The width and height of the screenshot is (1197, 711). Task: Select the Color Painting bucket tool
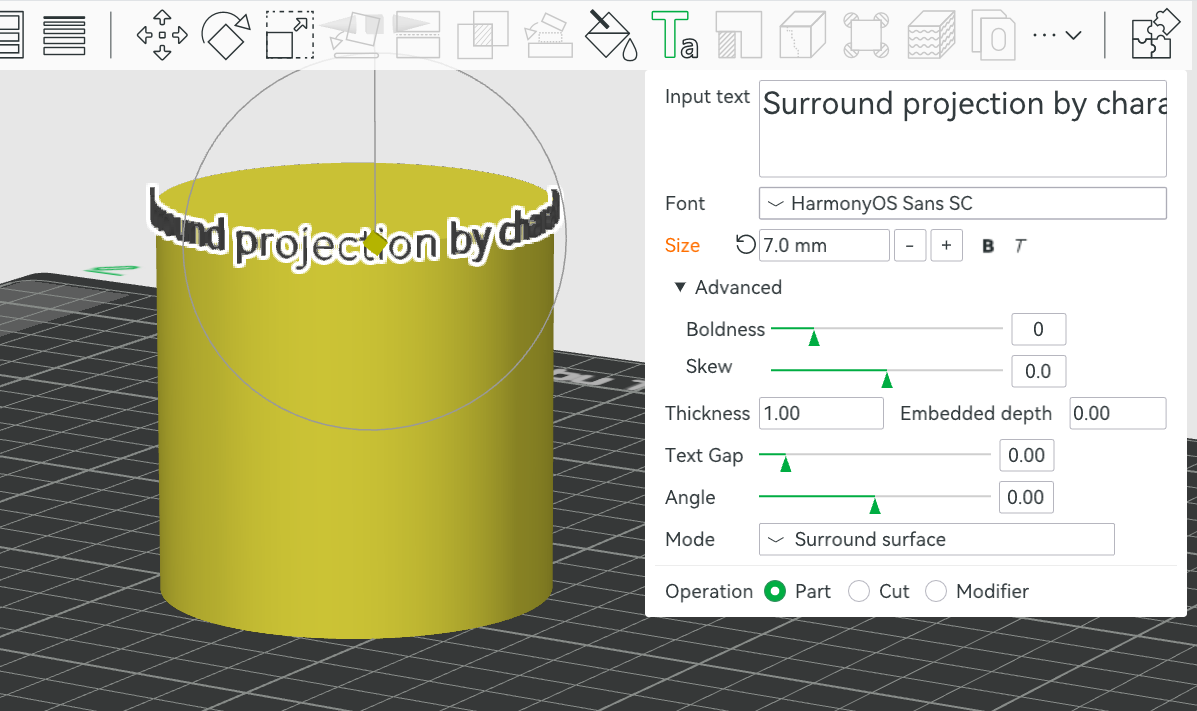click(x=611, y=35)
